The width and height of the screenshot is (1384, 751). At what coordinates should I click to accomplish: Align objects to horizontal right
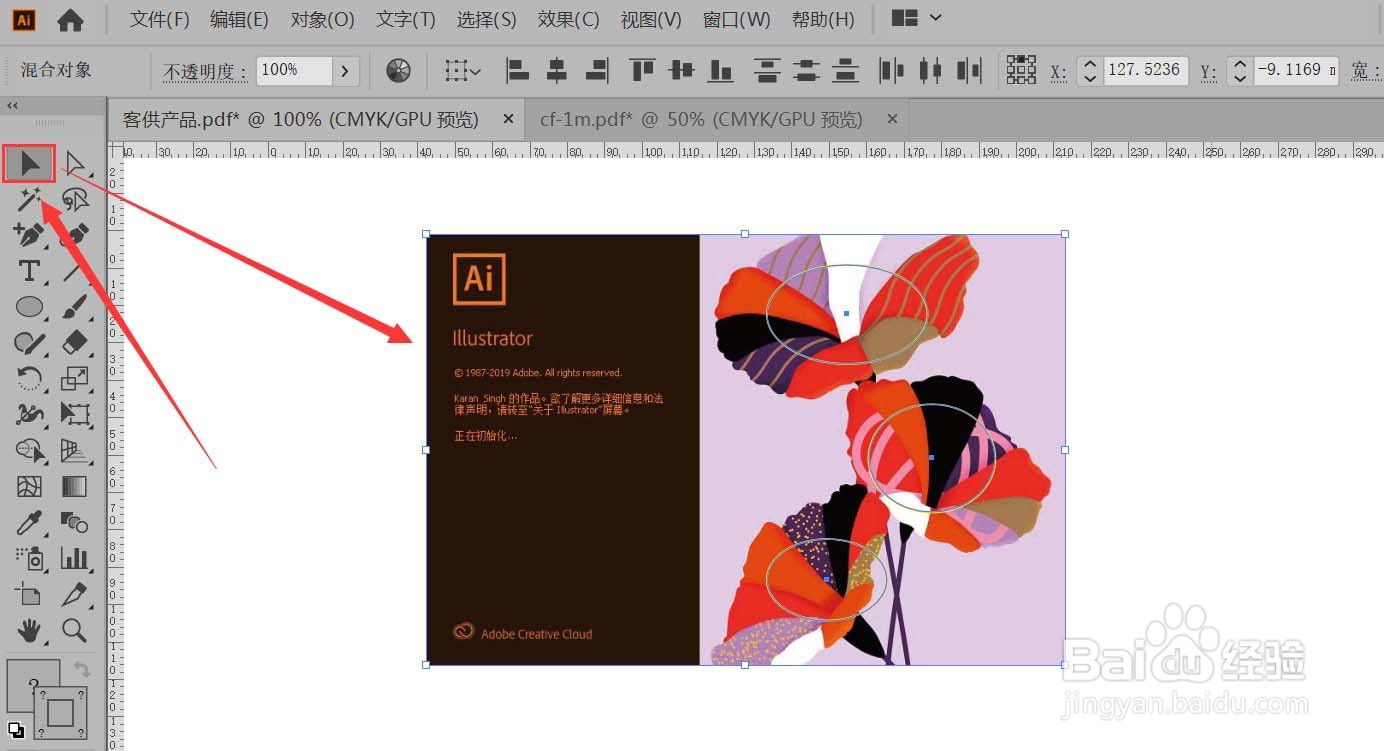point(597,70)
